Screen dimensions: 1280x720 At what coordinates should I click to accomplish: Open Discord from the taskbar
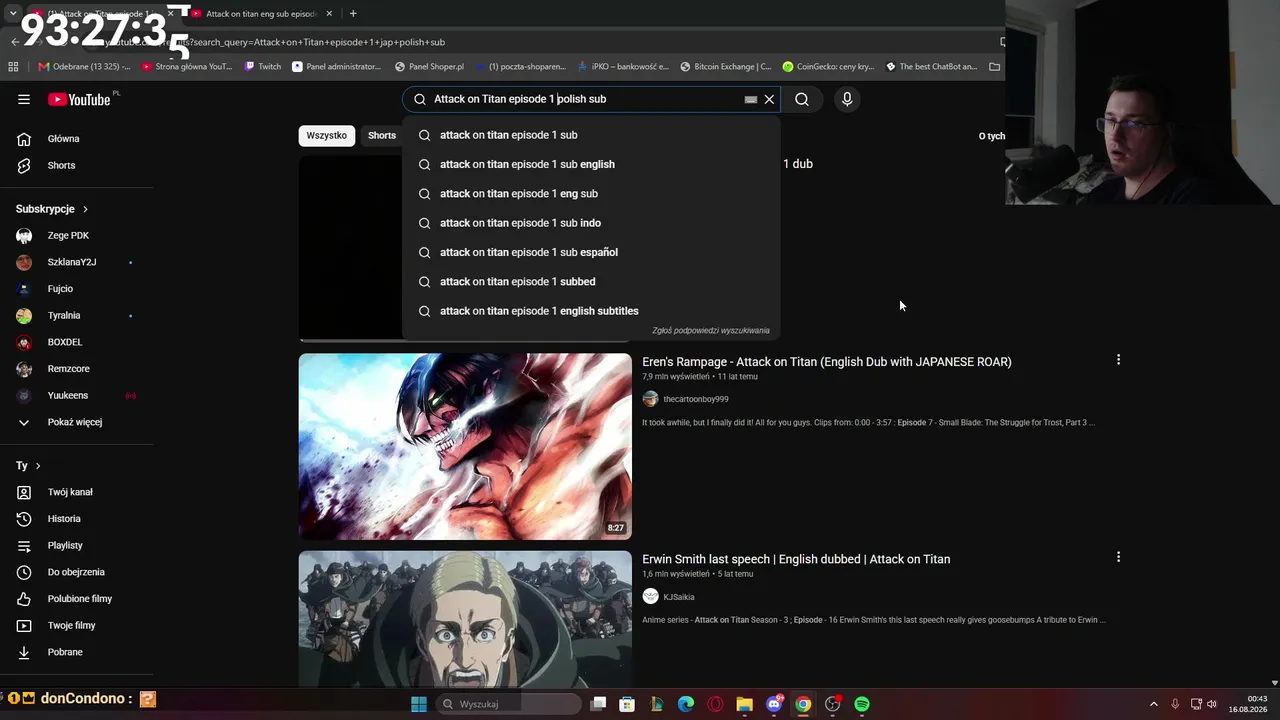tap(774, 704)
